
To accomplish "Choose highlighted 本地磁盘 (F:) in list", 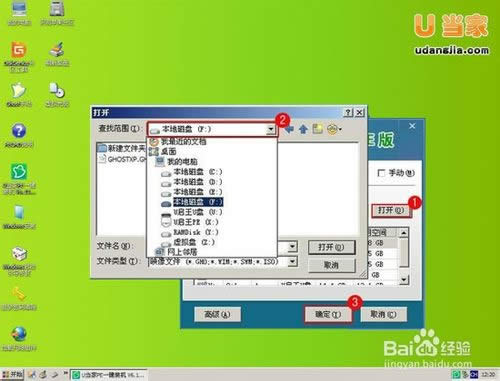I will pos(192,202).
